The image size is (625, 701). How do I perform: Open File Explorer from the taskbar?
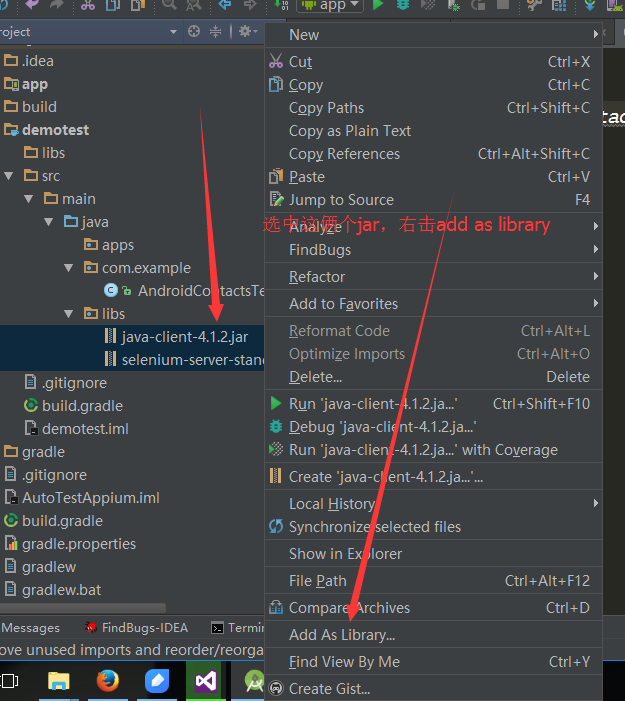coord(59,681)
